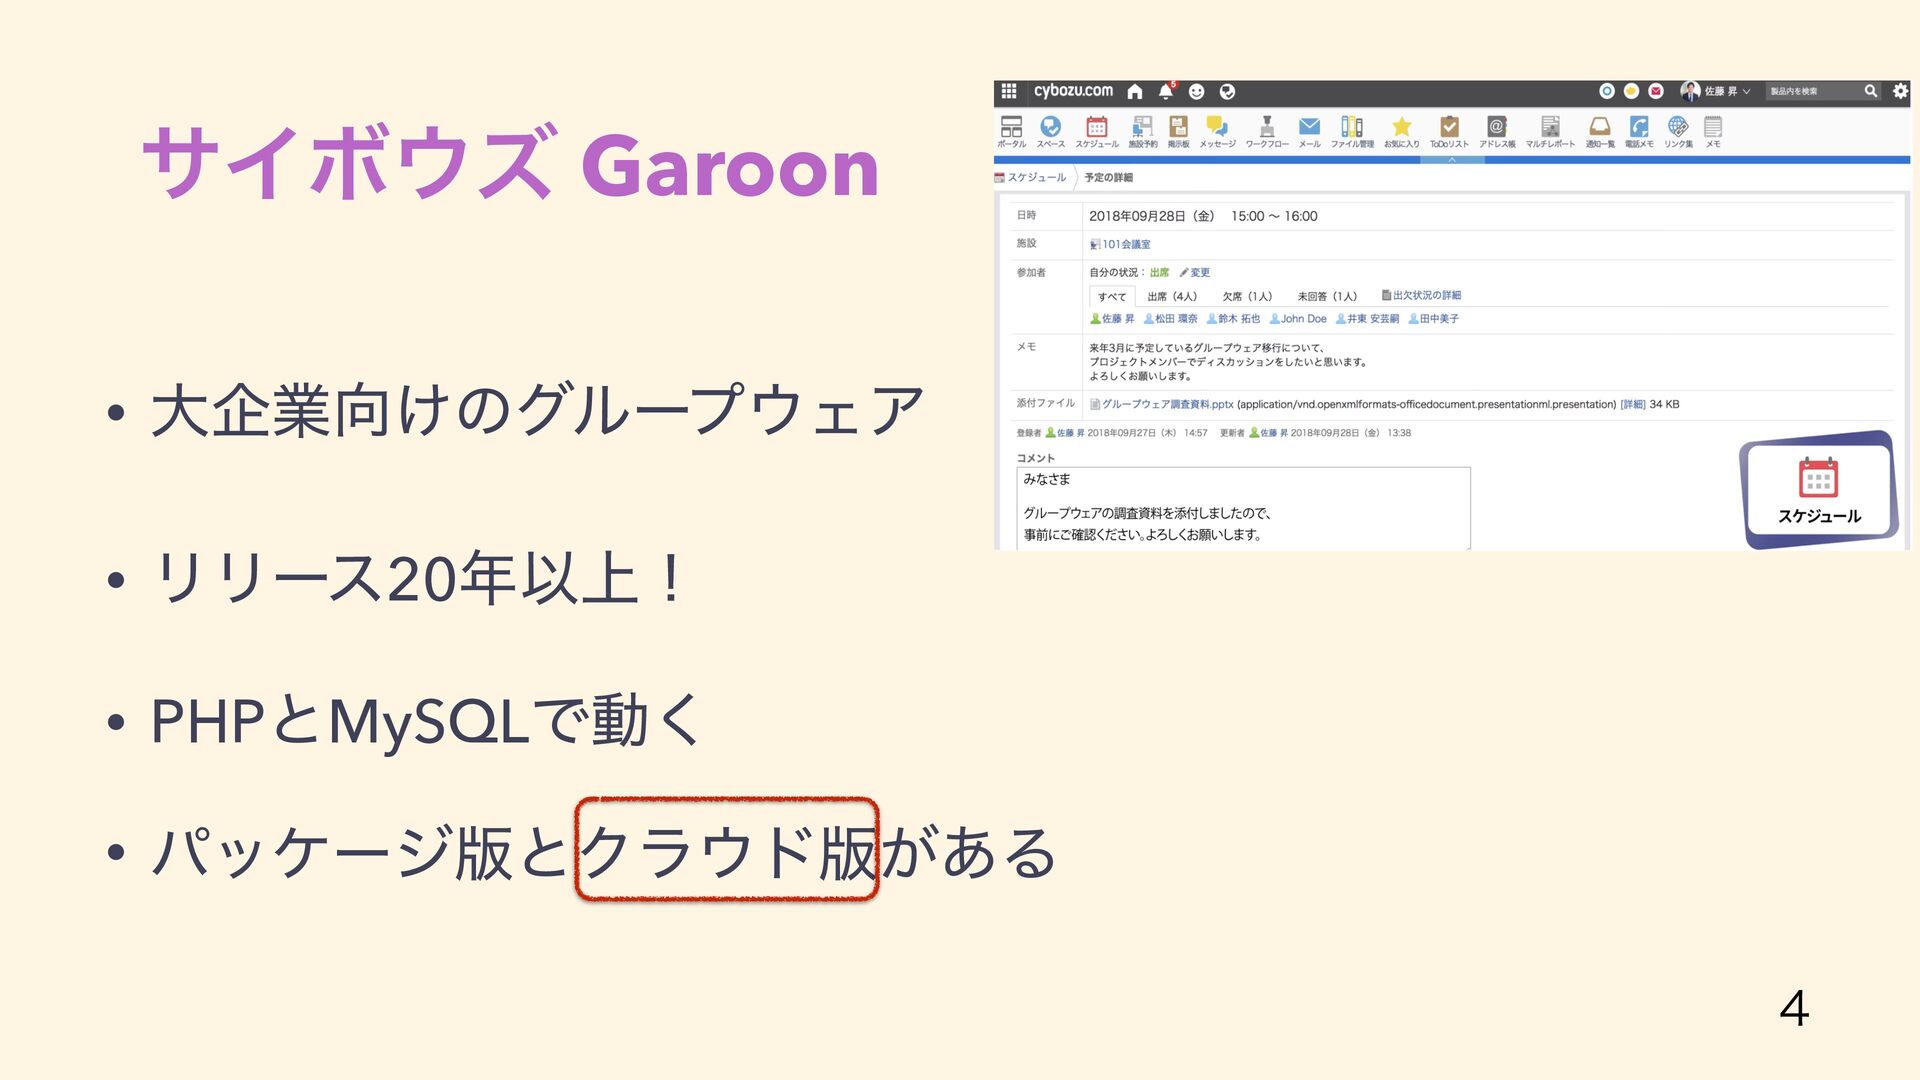The image size is (1920, 1080).
Task: Expand the 佐藤 昇 user menu
Action: [1720, 91]
